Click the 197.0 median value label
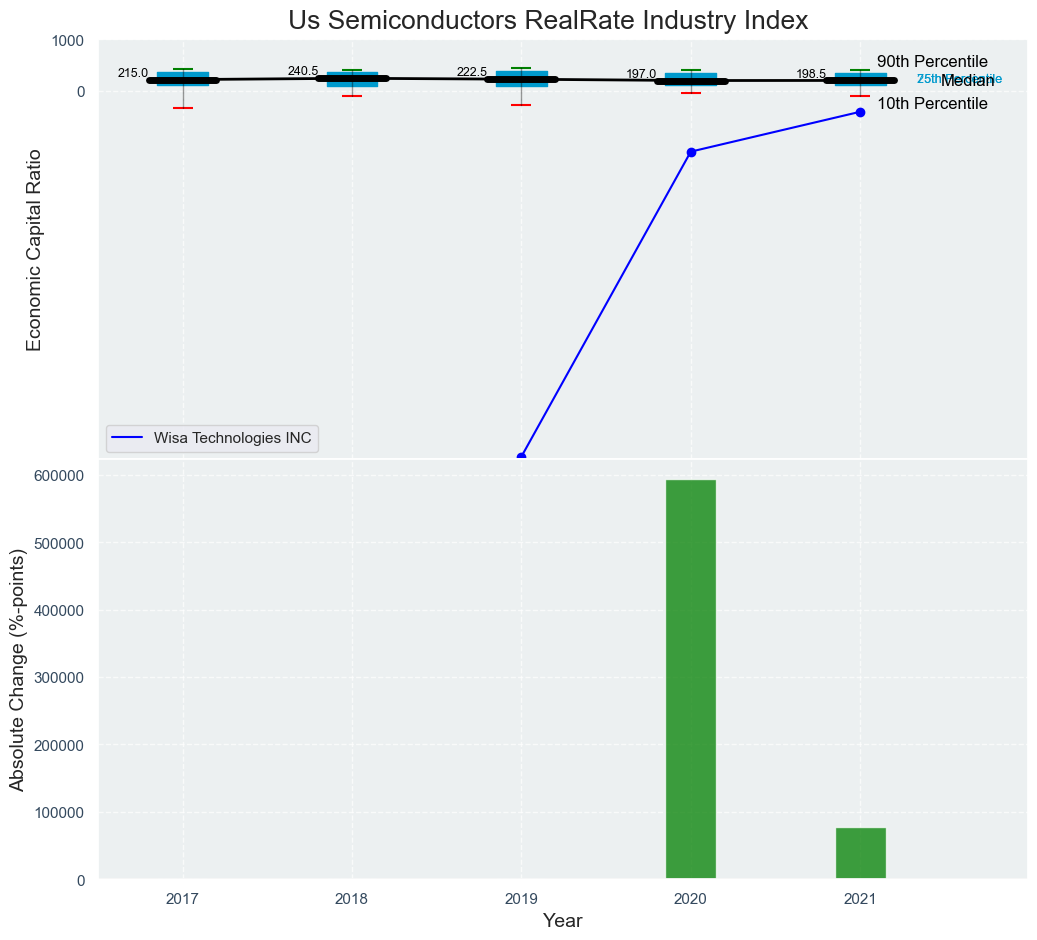 point(641,74)
